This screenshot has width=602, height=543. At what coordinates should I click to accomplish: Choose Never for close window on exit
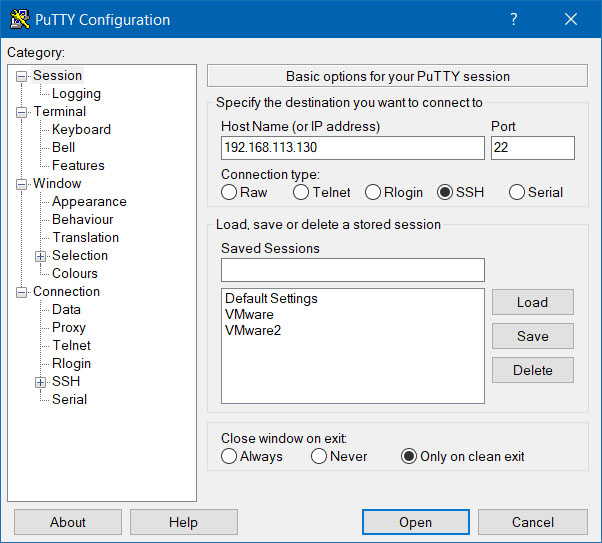(x=319, y=456)
